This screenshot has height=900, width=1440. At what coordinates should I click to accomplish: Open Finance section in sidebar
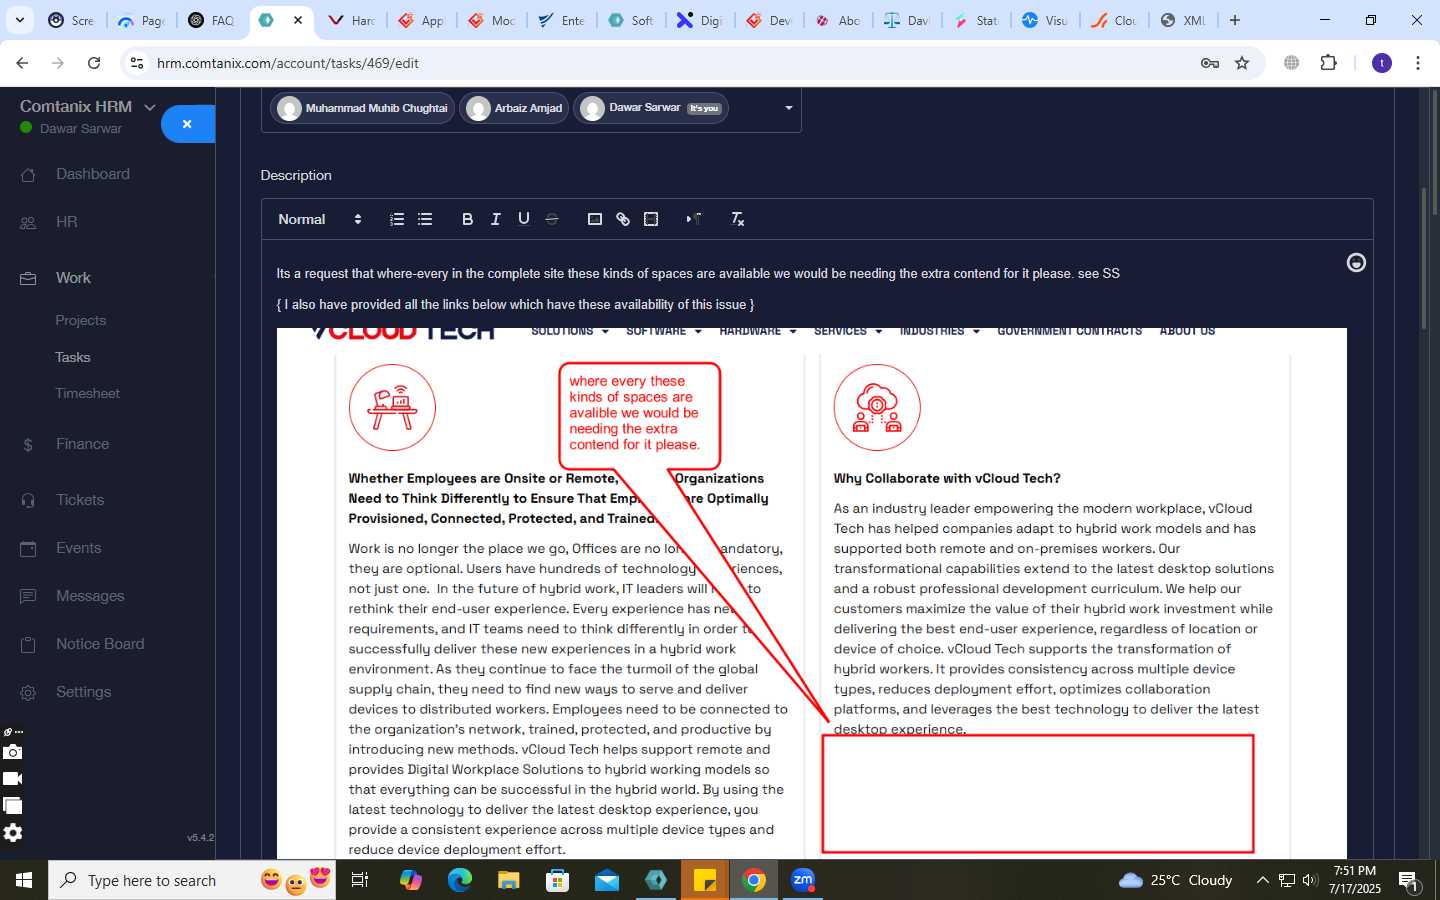(83, 444)
